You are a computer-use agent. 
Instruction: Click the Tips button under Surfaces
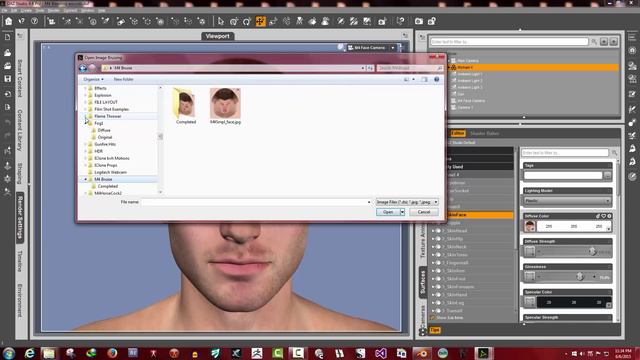click(435, 330)
